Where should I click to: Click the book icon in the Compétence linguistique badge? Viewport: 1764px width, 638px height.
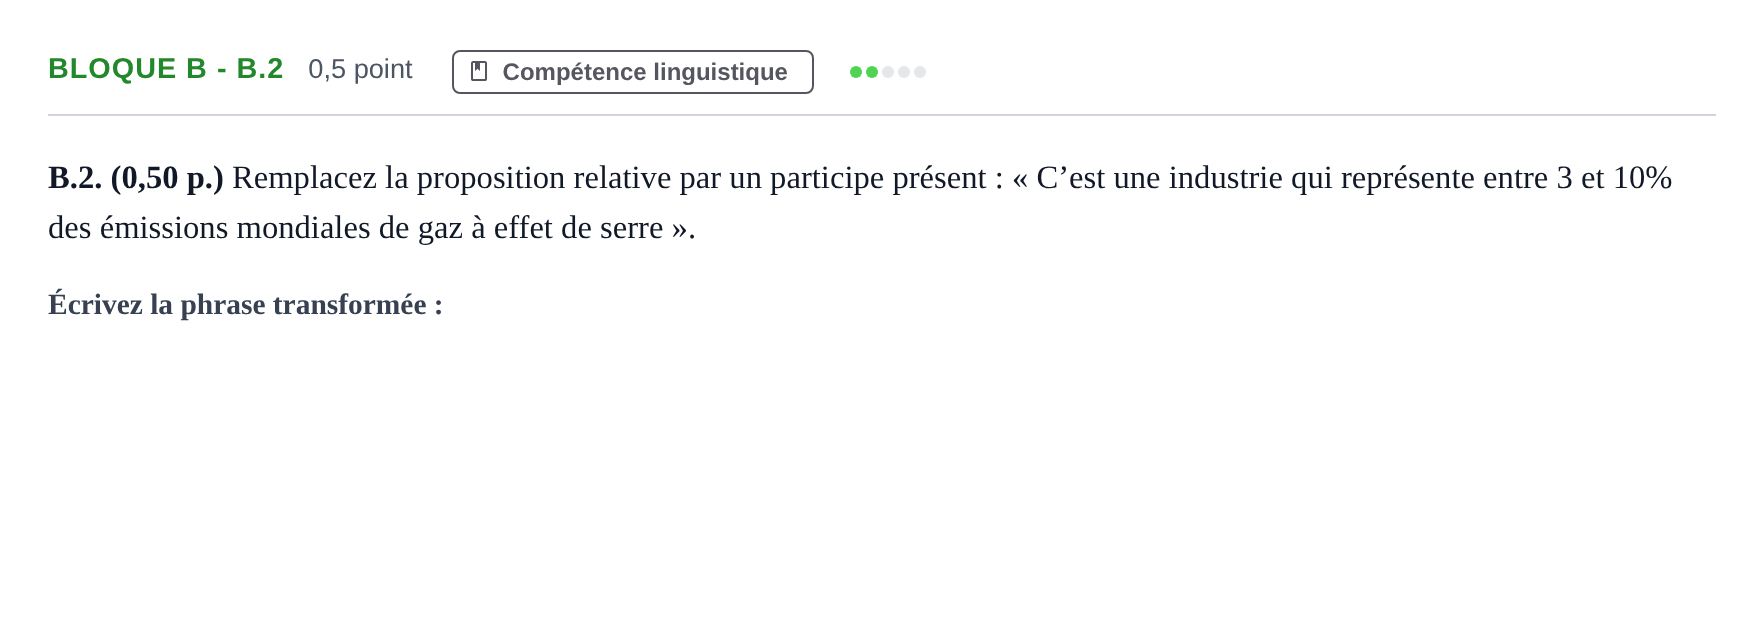479,72
